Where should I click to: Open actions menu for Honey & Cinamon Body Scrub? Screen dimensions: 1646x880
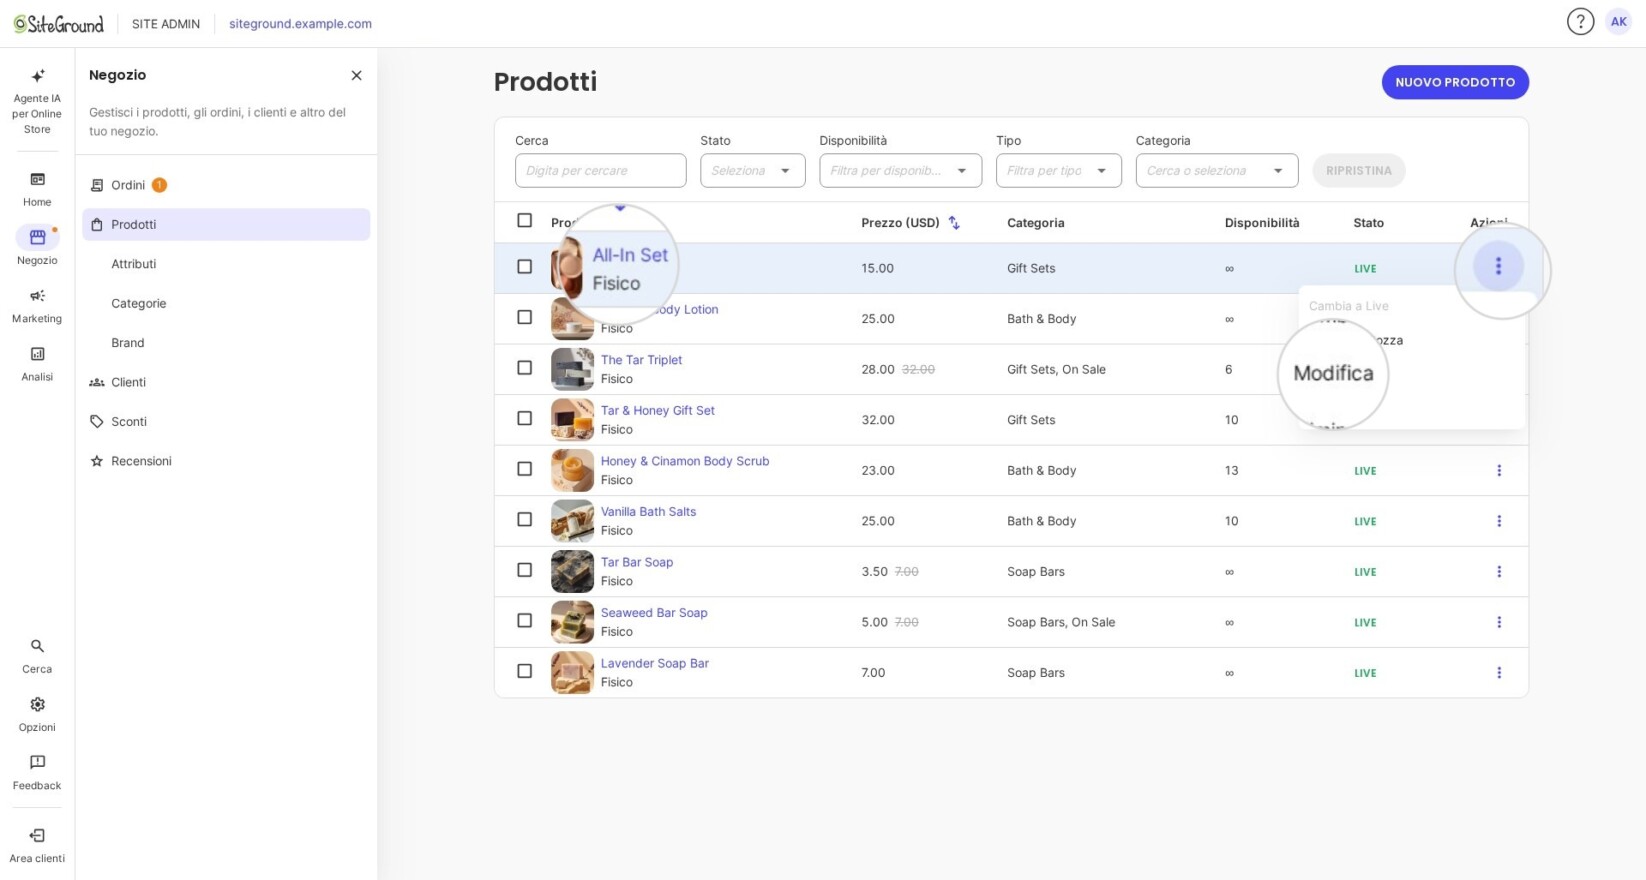click(1499, 470)
